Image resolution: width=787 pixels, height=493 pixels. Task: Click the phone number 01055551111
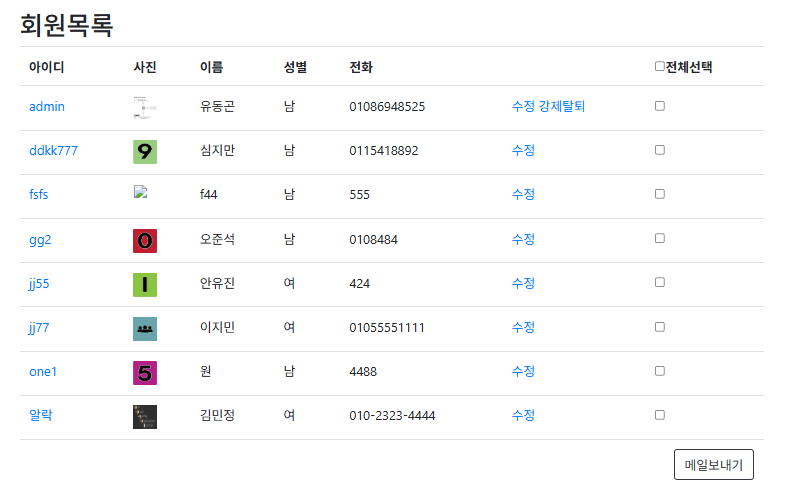coord(387,328)
